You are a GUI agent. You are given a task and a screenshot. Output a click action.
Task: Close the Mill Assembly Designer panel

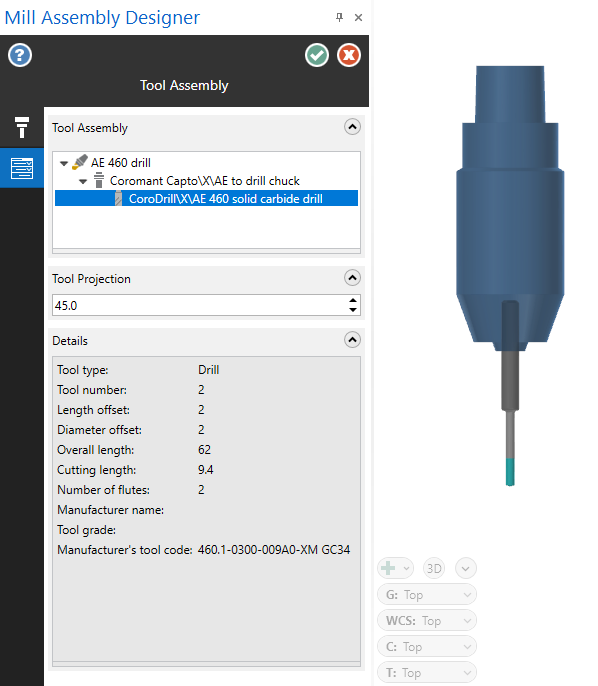click(358, 18)
